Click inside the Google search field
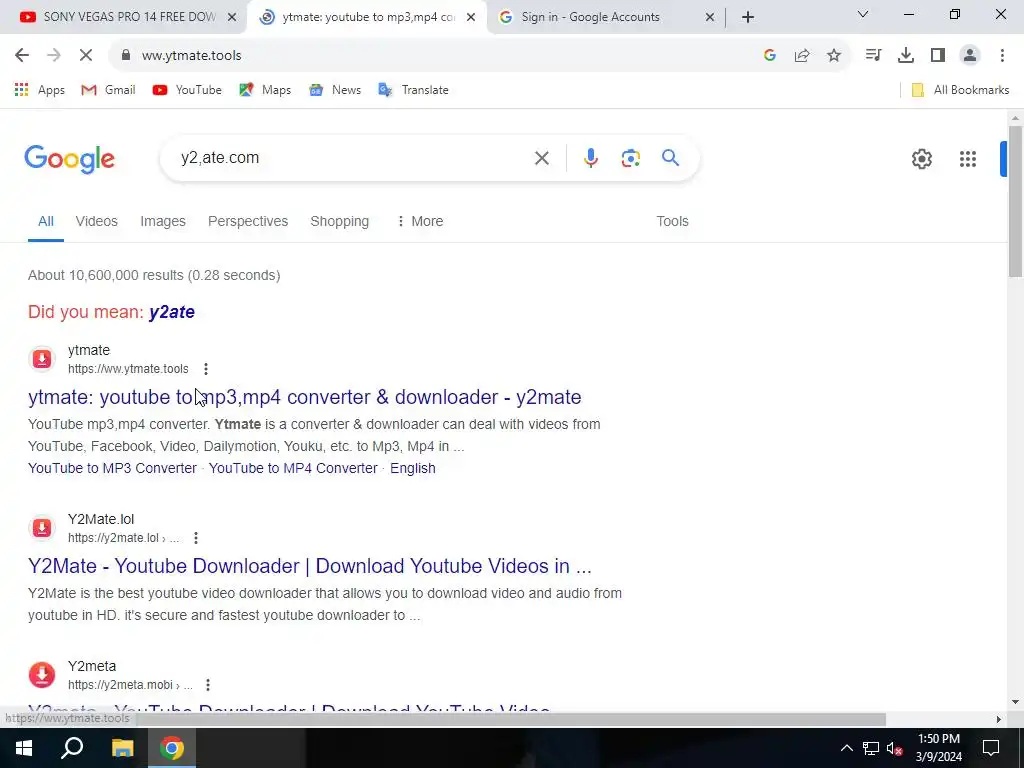1024x768 pixels. [x=353, y=158]
